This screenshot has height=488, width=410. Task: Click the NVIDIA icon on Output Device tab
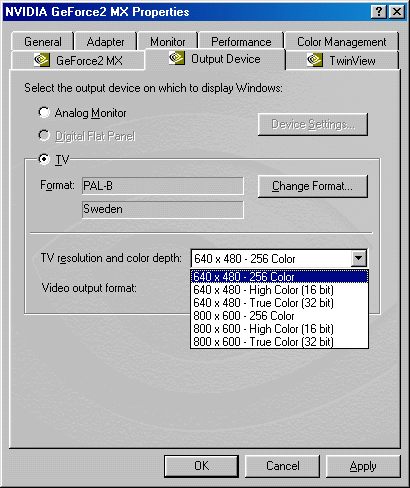coord(177,58)
